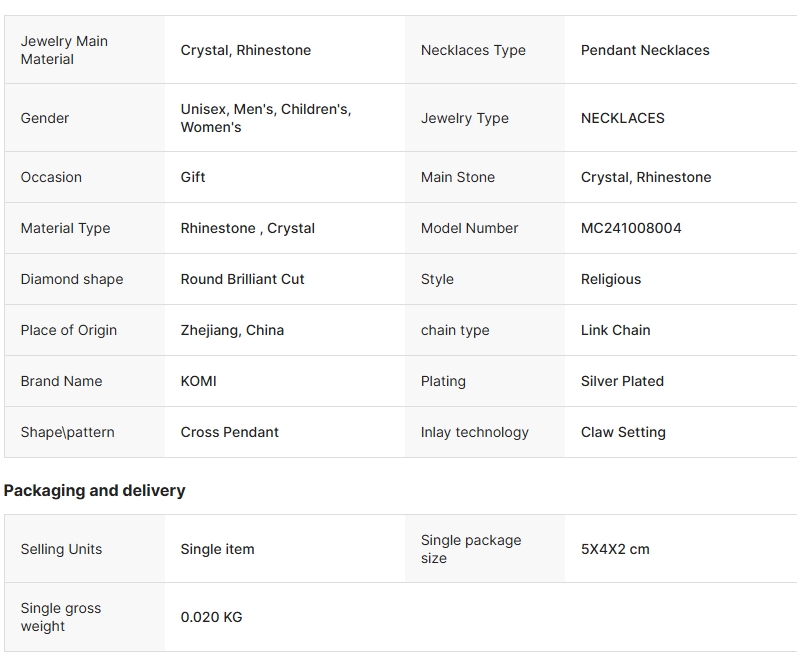Screen dimensions: 797x672
Task: Select the 'Silver Plated' plating value
Action: pyautogui.click(x=622, y=381)
